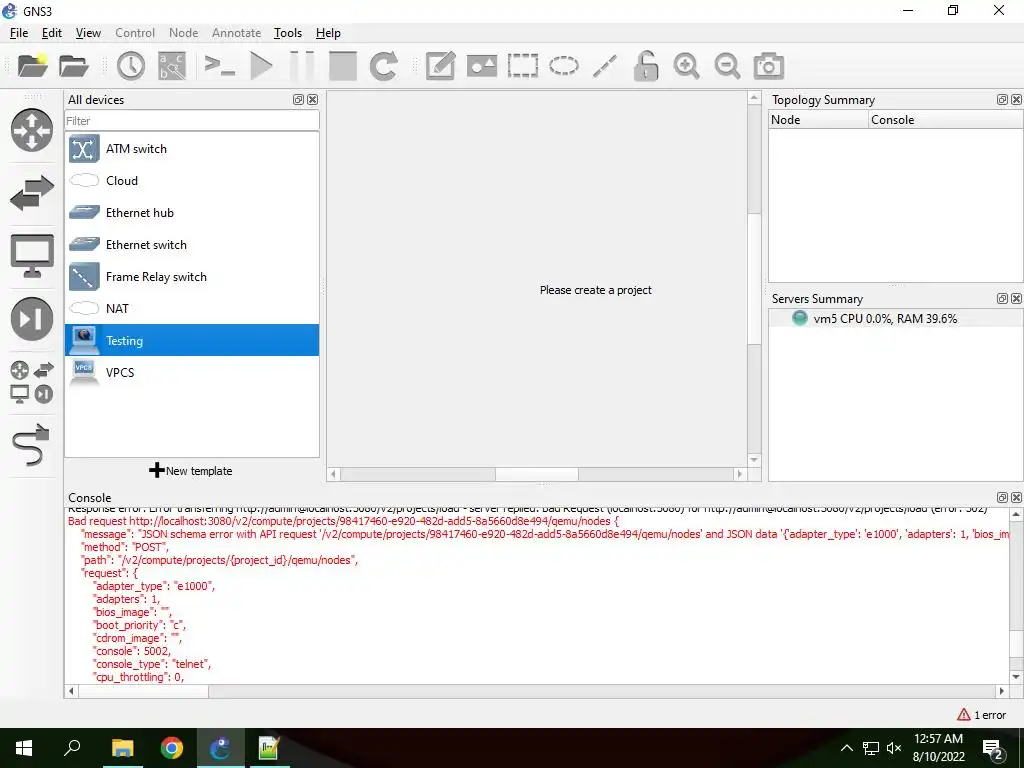Browse routers in the device sidebar
Image resolution: width=1024 pixels, height=768 pixels.
32,130
